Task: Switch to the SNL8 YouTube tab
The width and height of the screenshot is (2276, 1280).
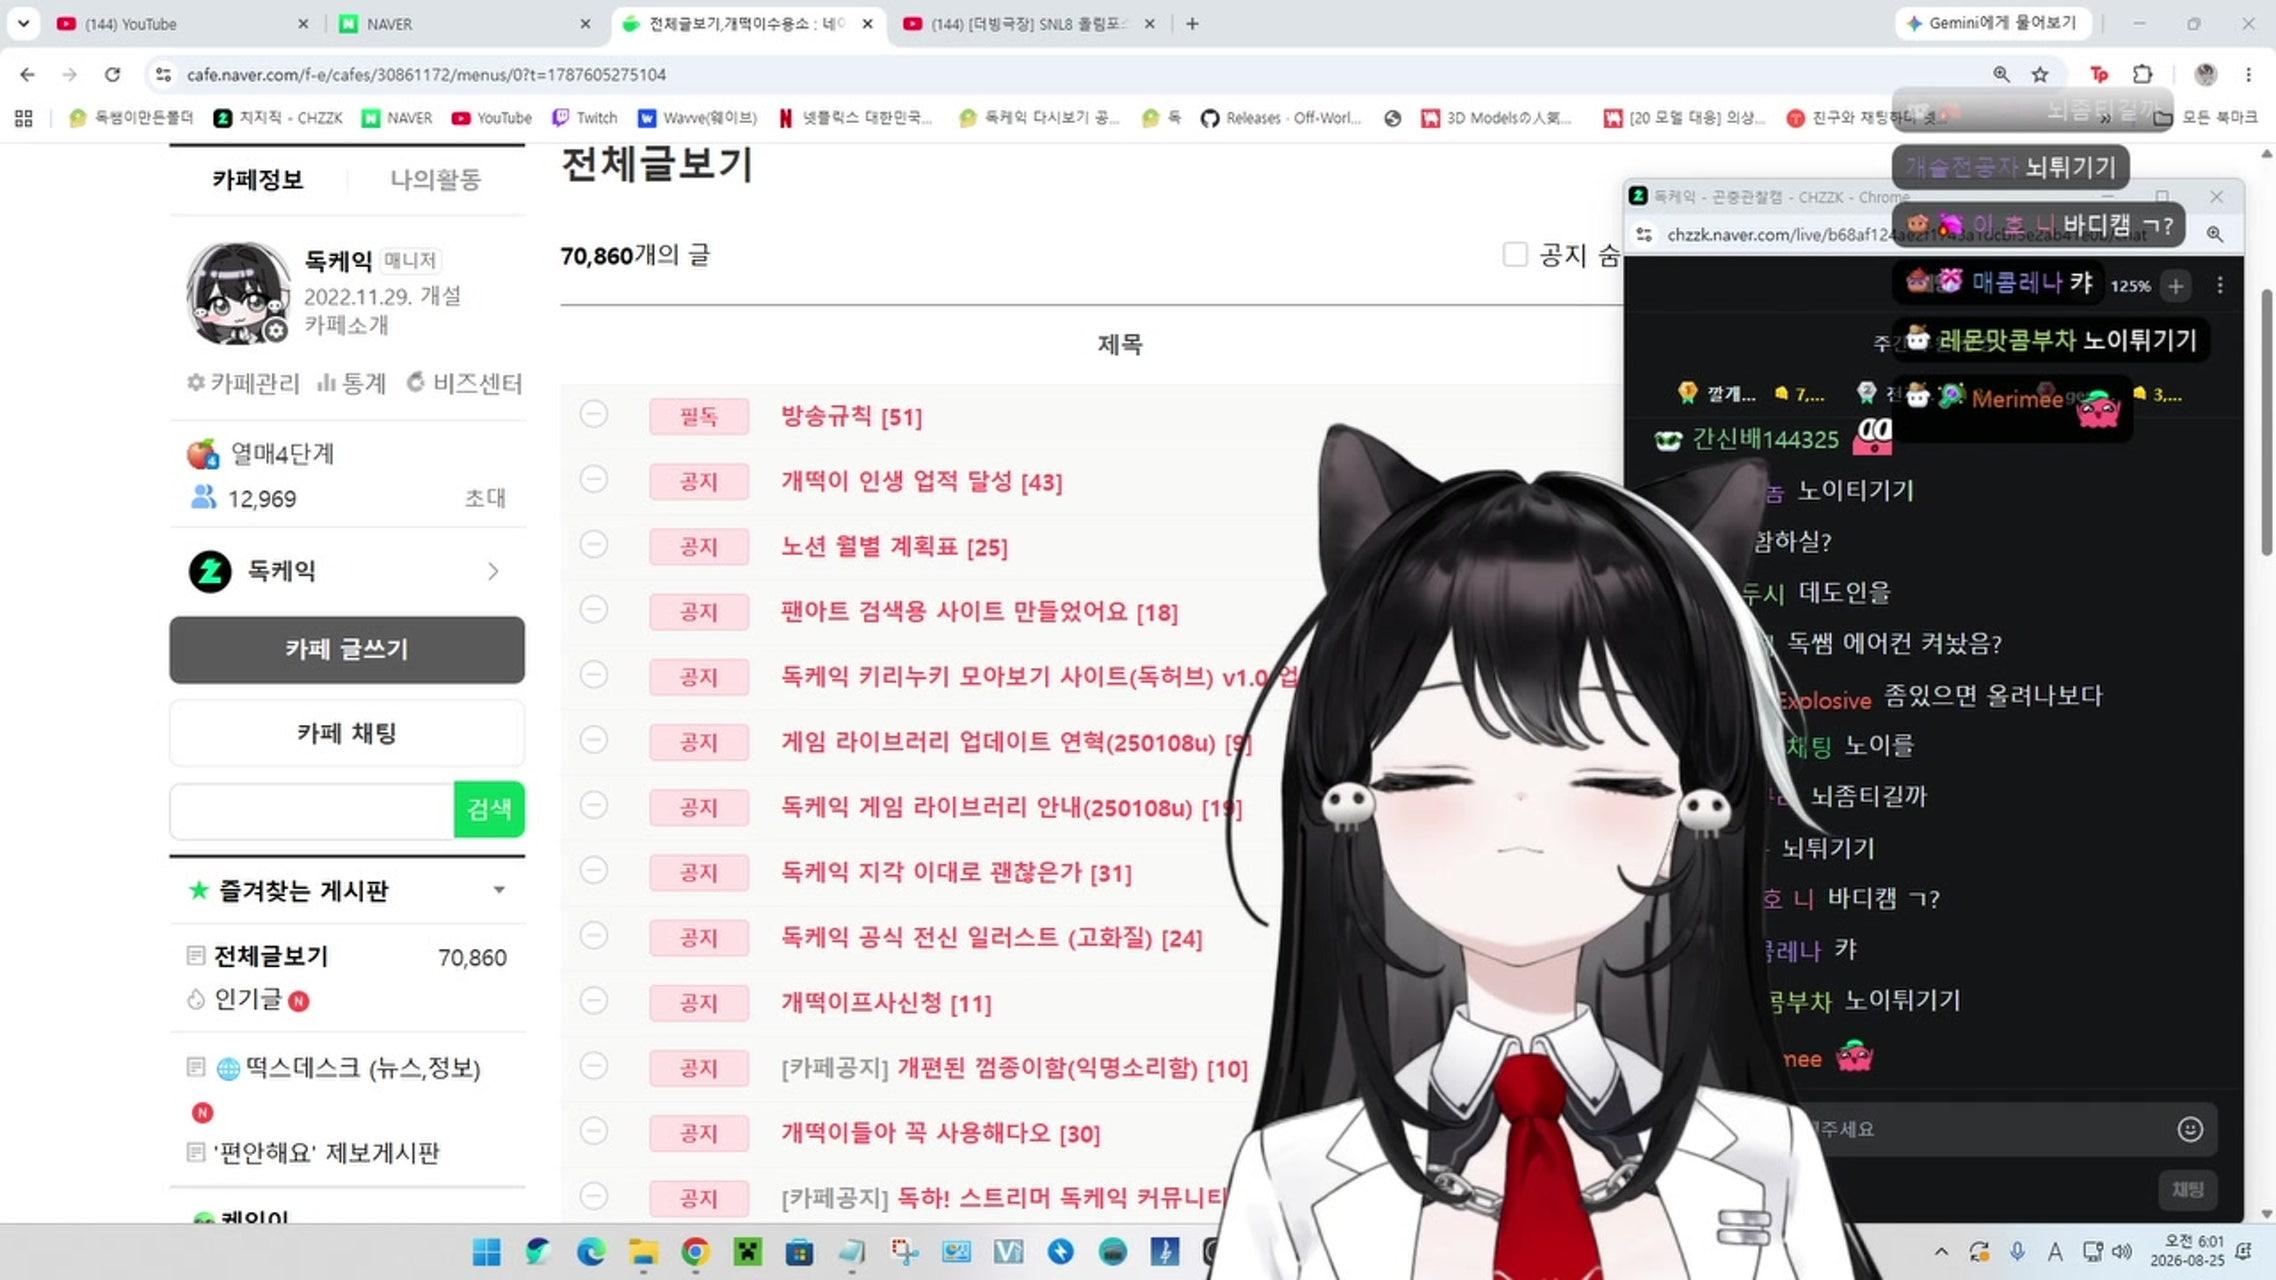Action: 1030,23
